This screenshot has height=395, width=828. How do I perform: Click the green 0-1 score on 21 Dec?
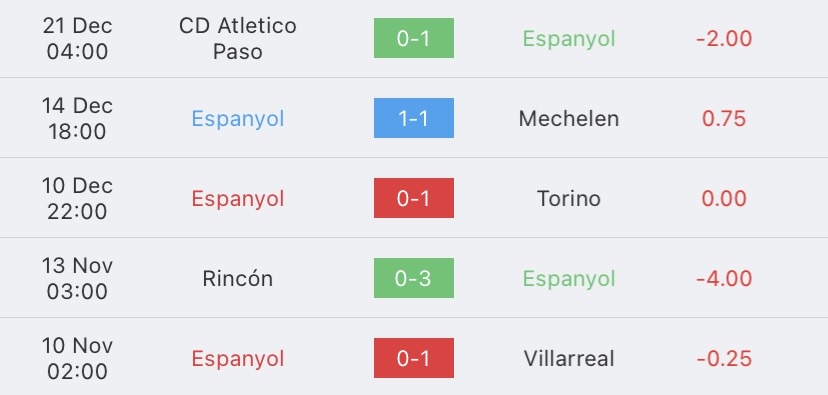tap(413, 38)
